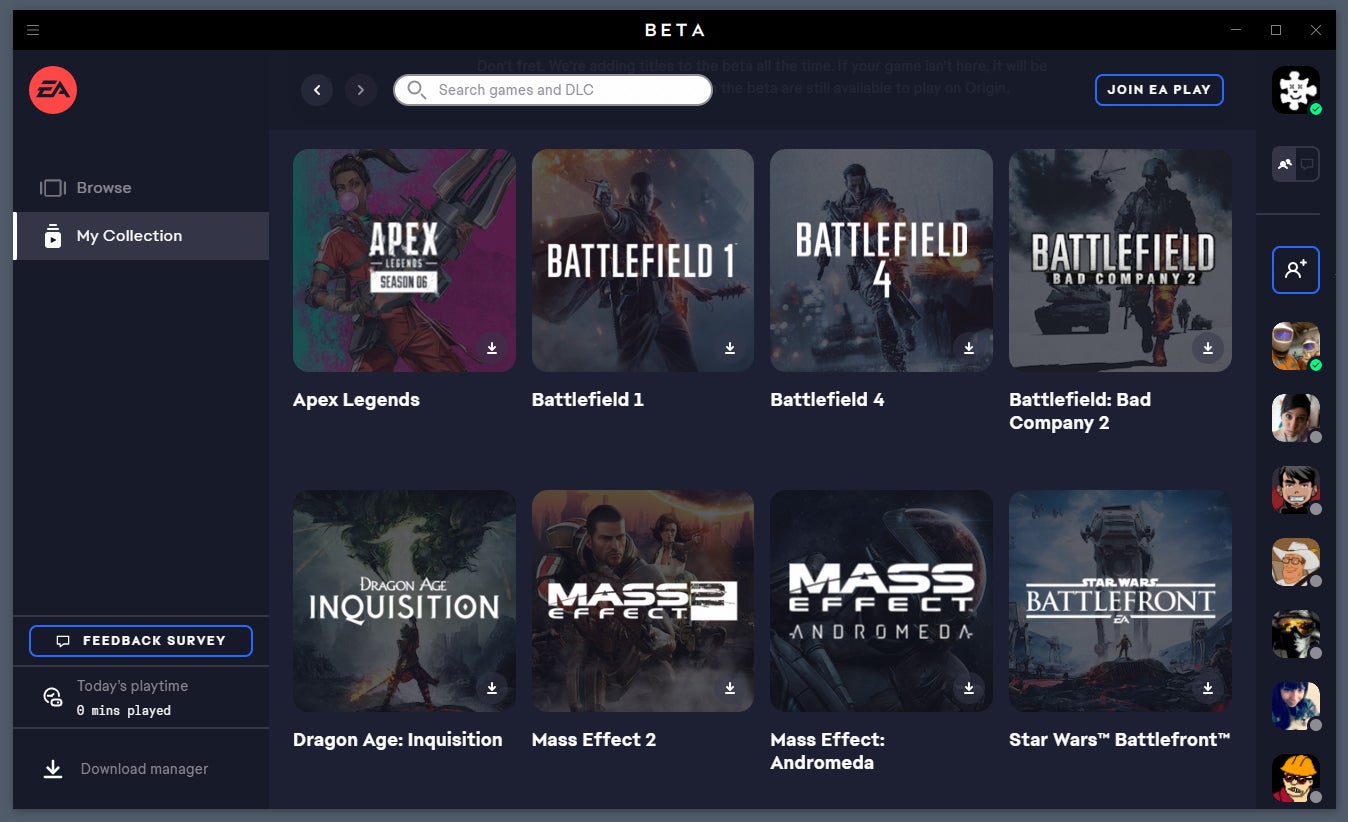Viewport: 1348px width, 822px height.
Task: Click the Join EA Play button
Action: [1158, 90]
